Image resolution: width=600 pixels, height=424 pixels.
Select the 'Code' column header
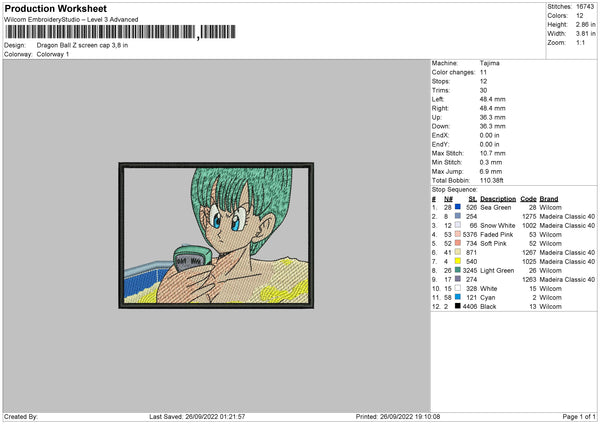pyautogui.click(x=528, y=199)
